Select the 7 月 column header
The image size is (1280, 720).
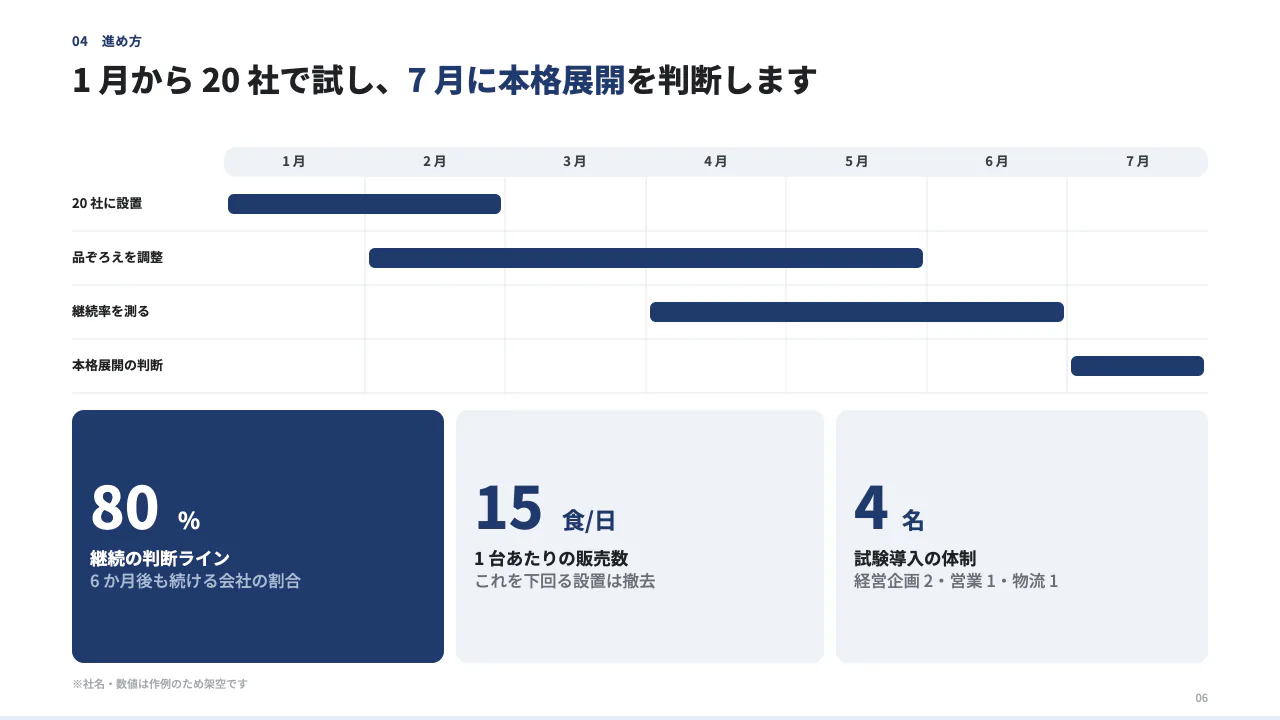[1138, 161]
